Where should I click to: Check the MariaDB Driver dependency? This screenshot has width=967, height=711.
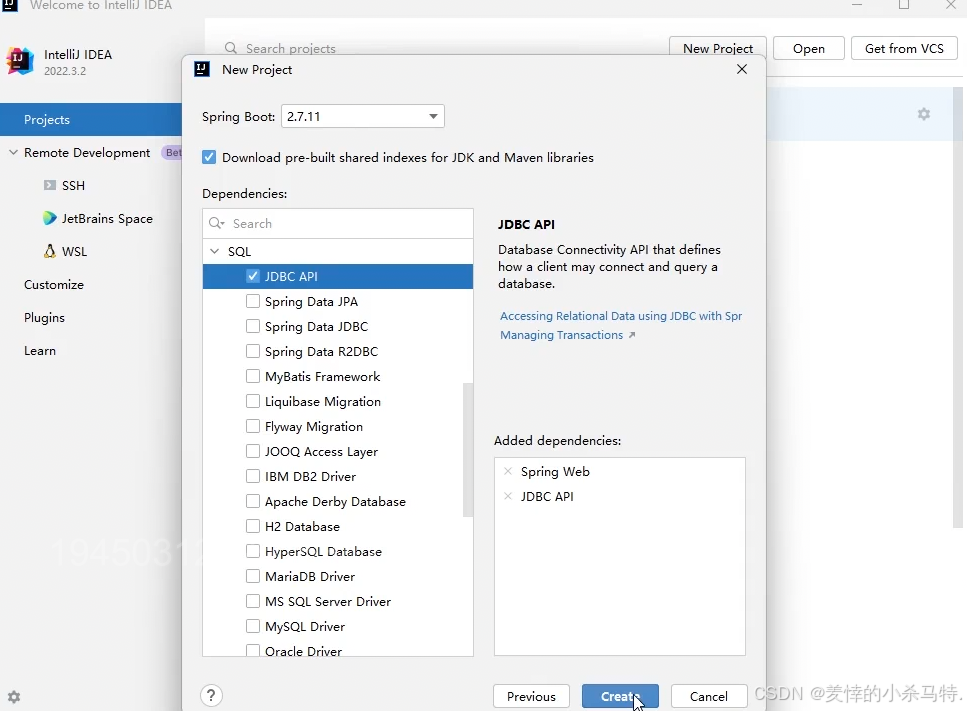[x=253, y=576]
